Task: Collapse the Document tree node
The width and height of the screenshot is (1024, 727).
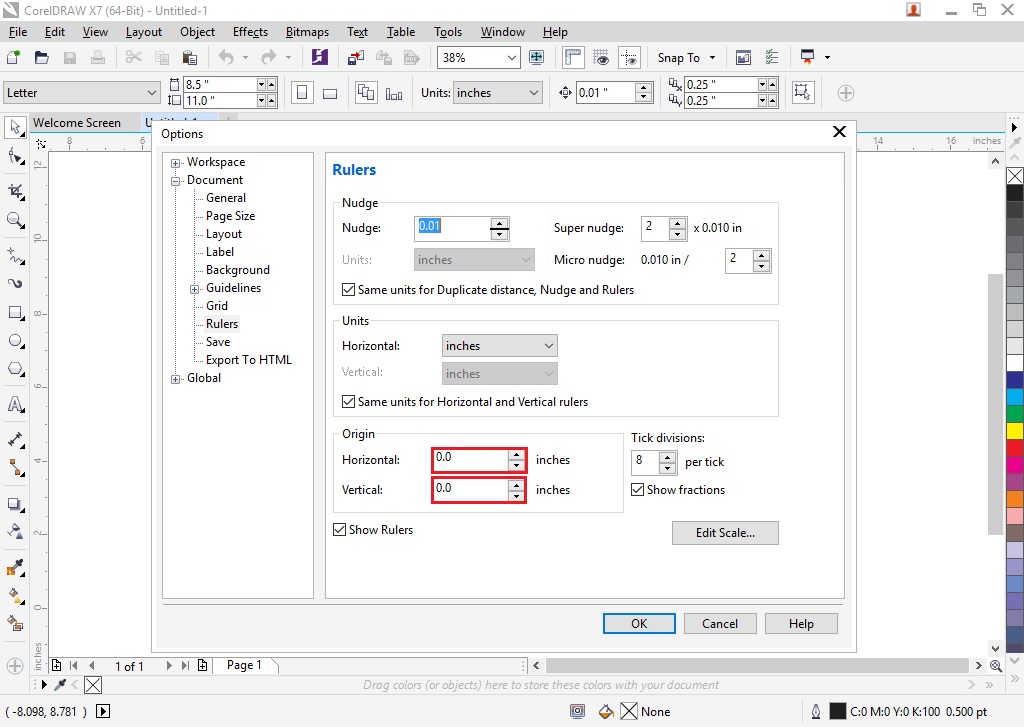Action: pyautogui.click(x=175, y=181)
